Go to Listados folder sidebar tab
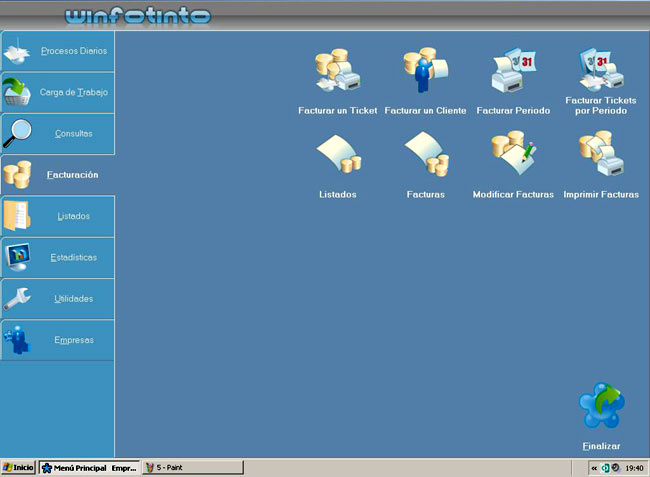 [x=58, y=216]
